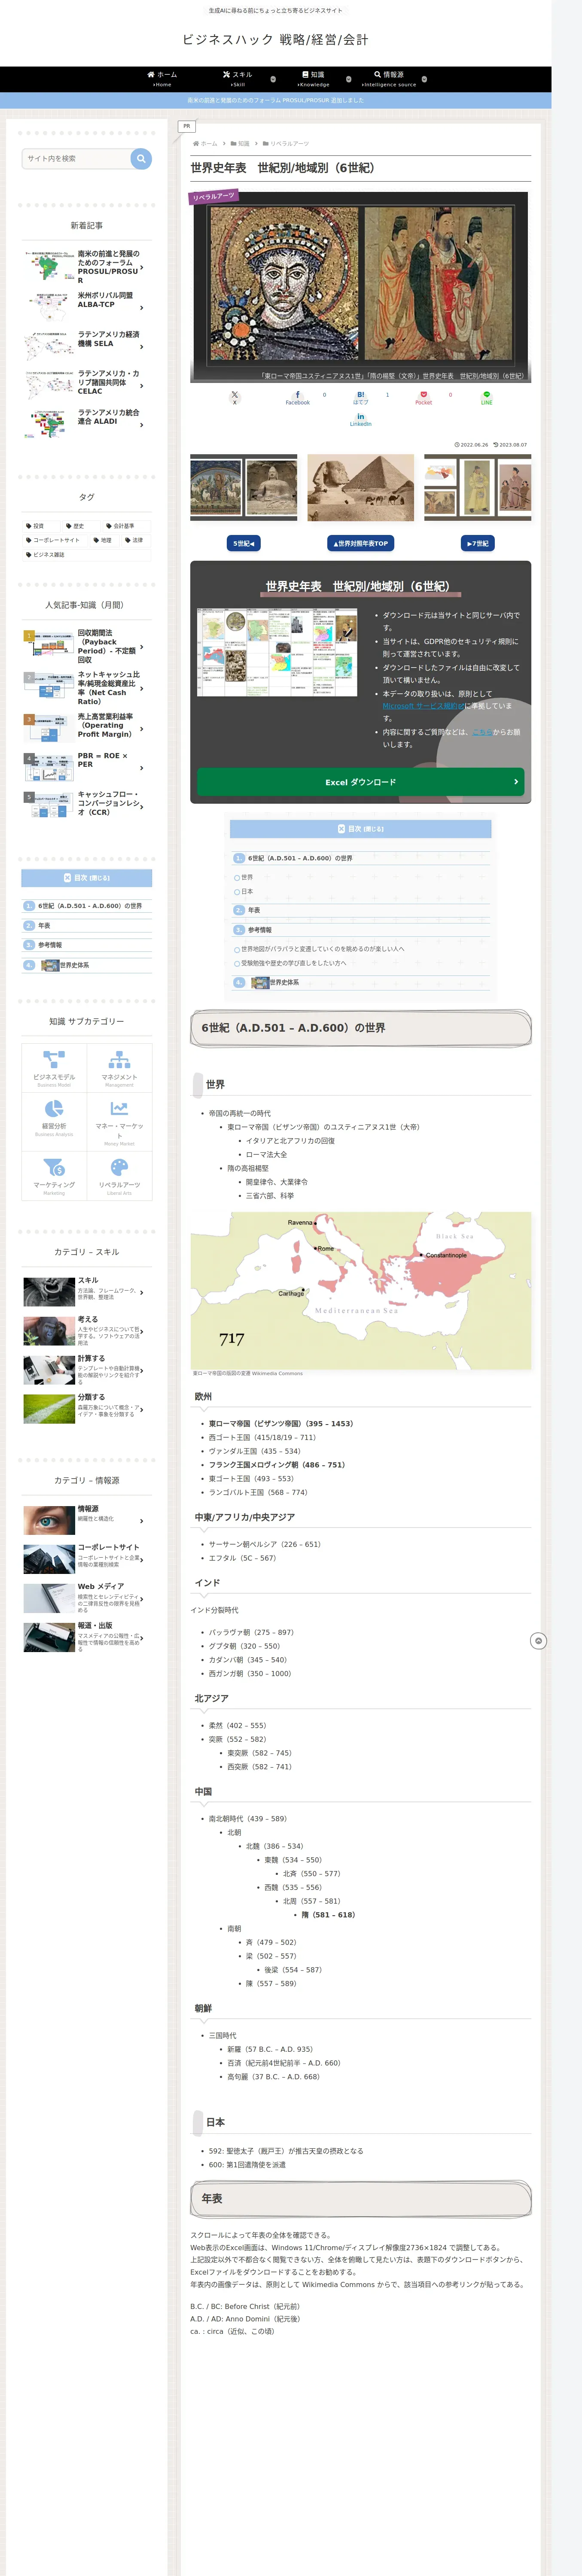Jump to 日本 in main table of contents

(x=247, y=891)
